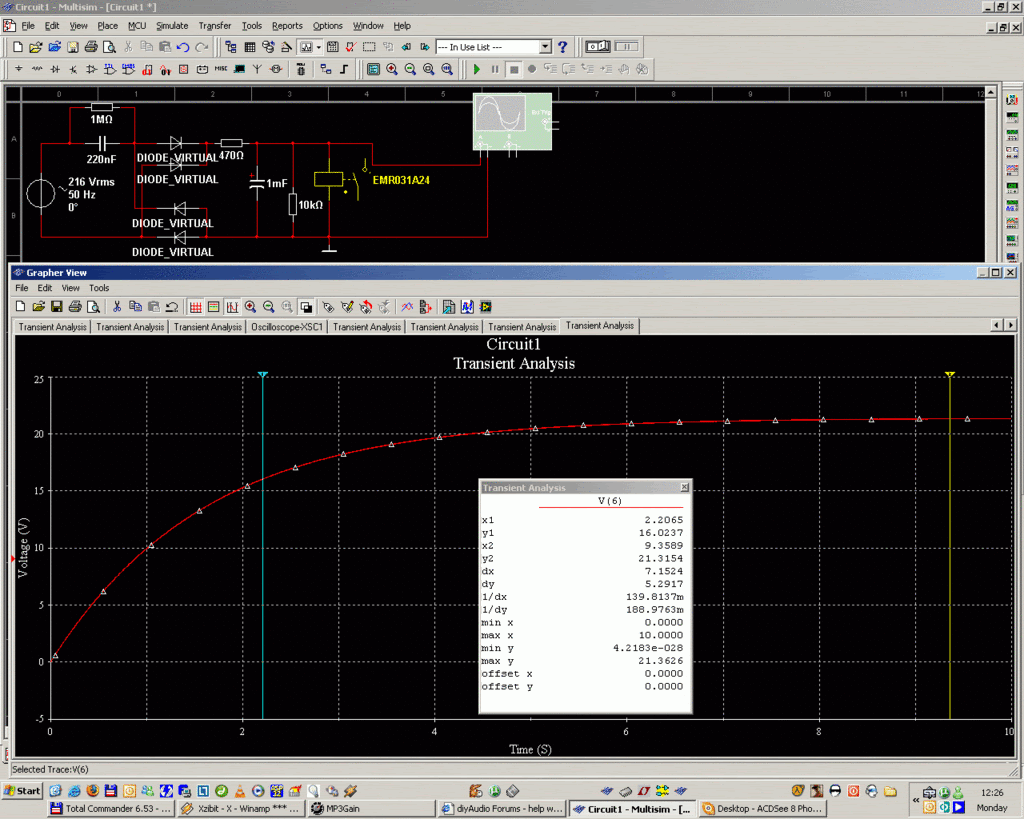Click the yellow cursor marker on graph

(x=950, y=375)
